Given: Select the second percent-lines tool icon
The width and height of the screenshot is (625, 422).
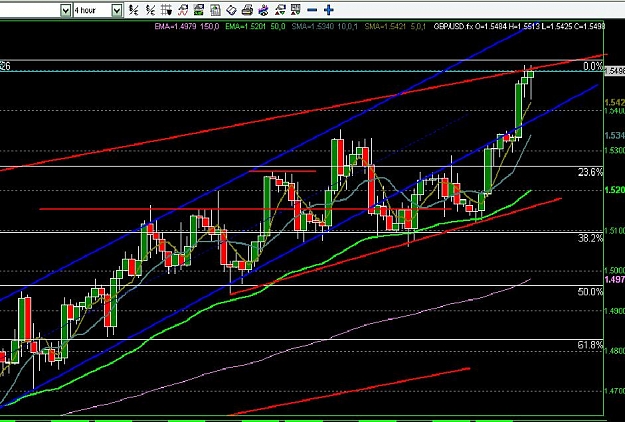Looking at the screenshot, I should coord(150,10).
